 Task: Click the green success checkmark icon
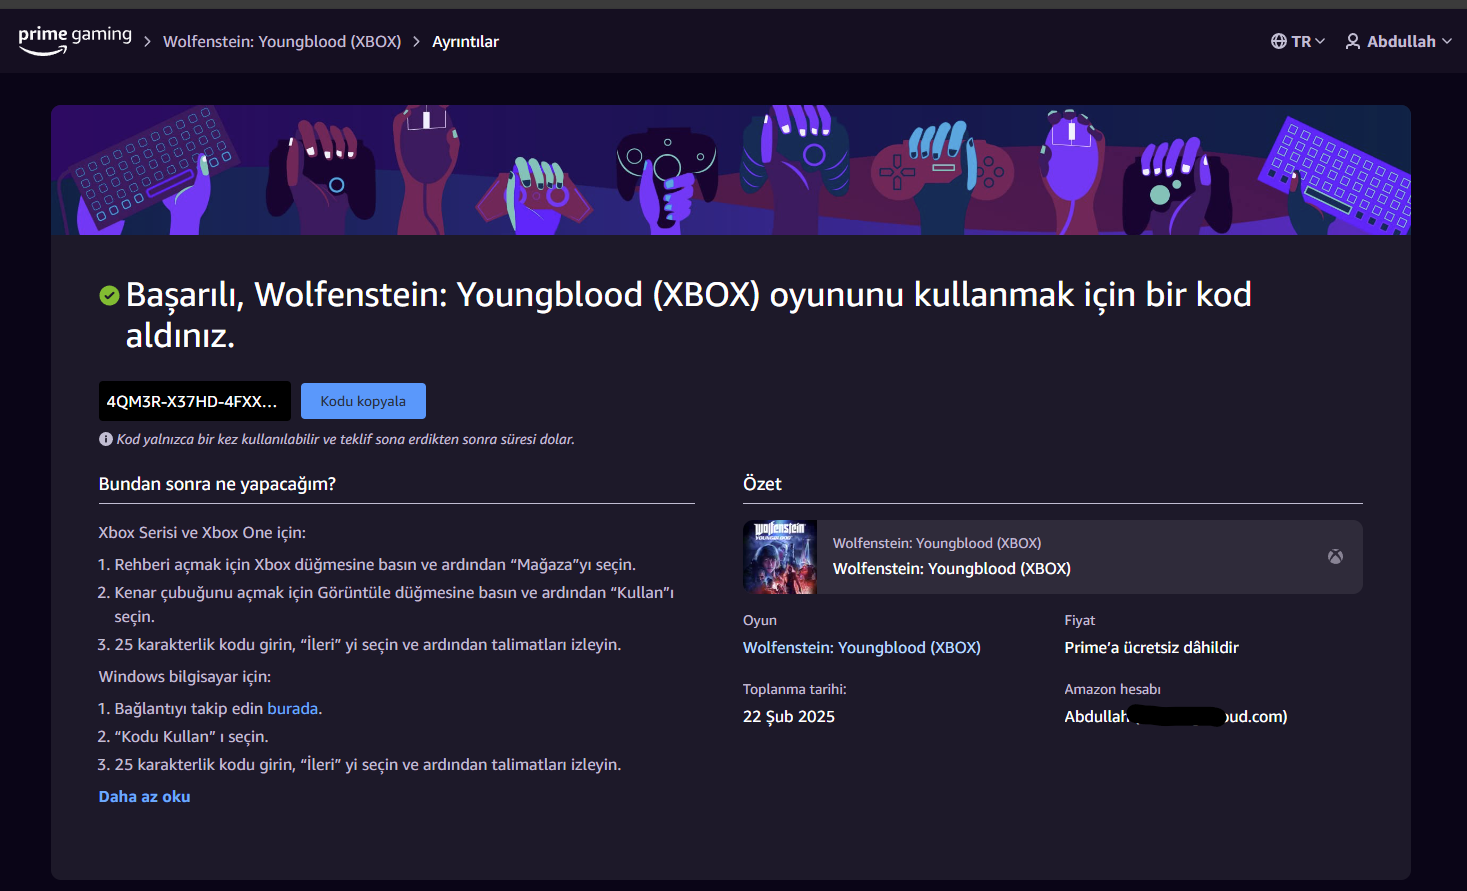(x=109, y=295)
